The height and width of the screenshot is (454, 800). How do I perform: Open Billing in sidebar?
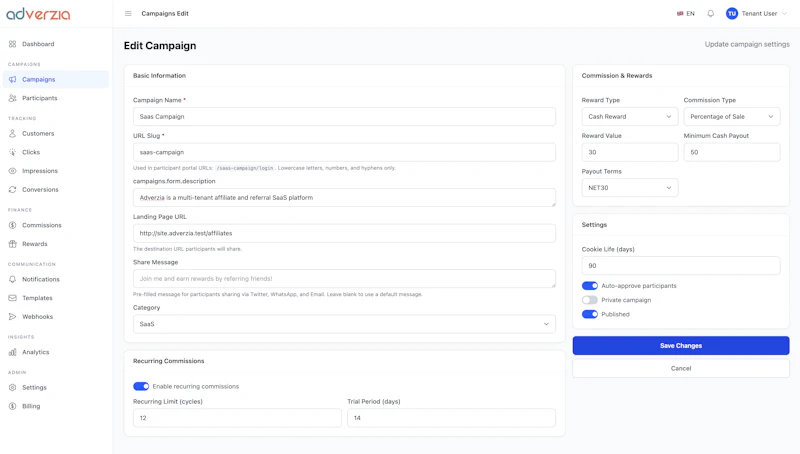[31, 406]
